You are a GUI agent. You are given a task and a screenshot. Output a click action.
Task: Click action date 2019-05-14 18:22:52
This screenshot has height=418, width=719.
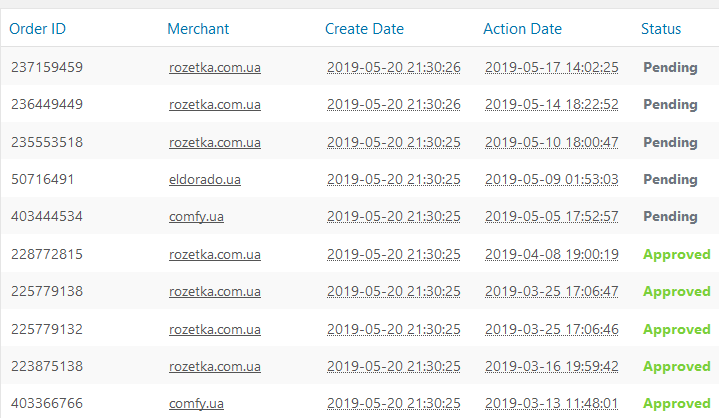tap(552, 104)
